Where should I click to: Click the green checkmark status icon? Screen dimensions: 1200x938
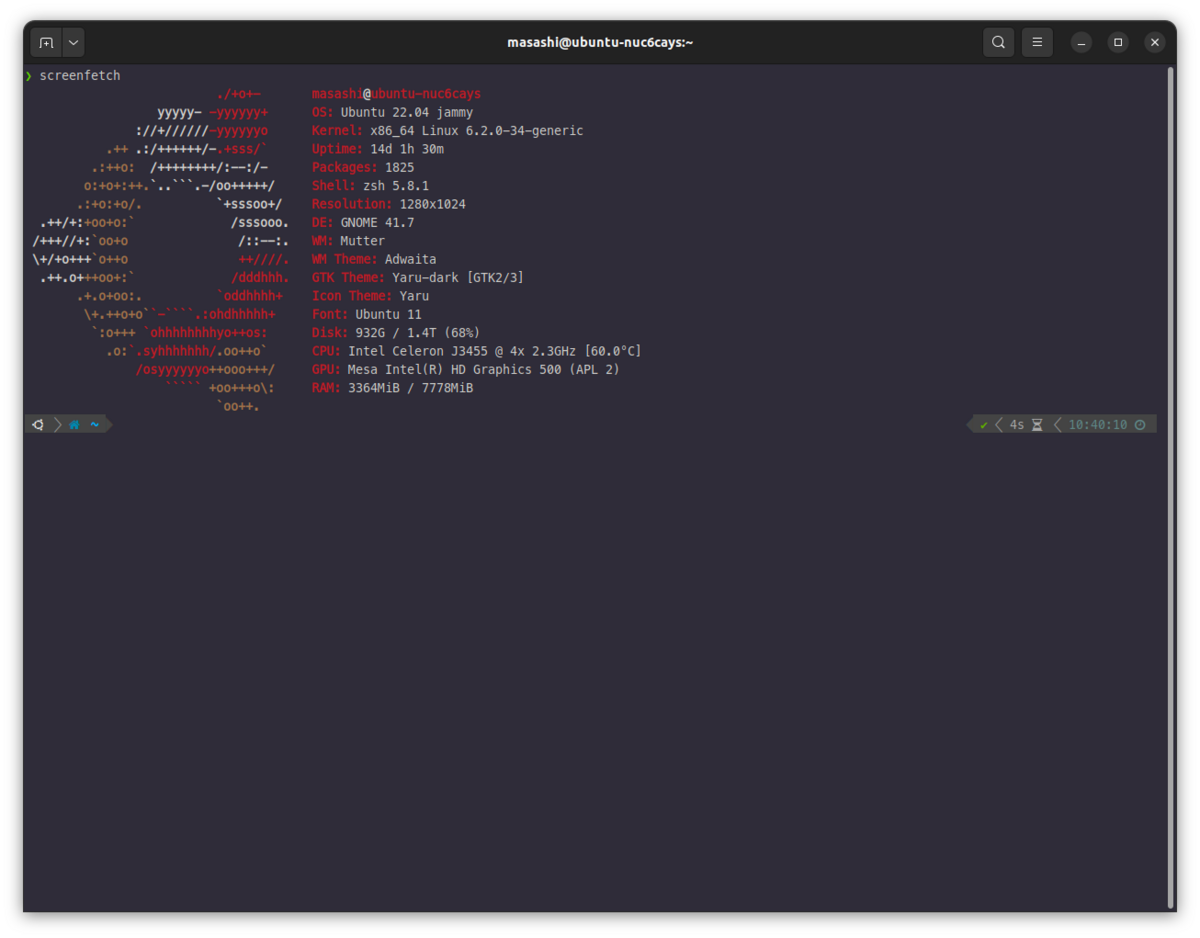(x=984, y=425)
